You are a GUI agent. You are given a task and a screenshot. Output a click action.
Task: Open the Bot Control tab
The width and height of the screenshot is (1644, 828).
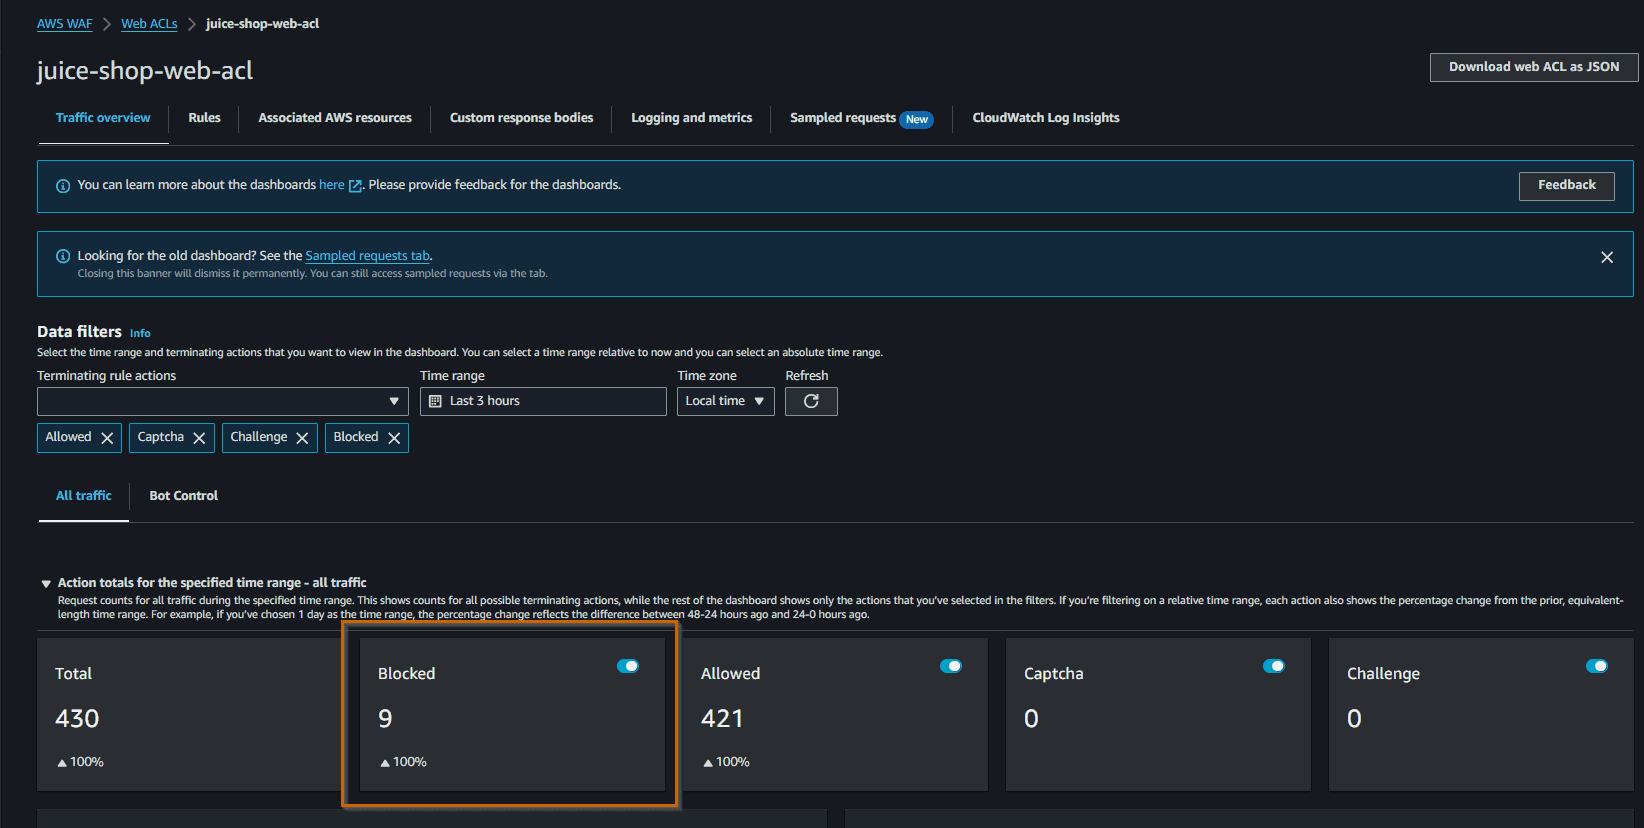tap(183, 496)
